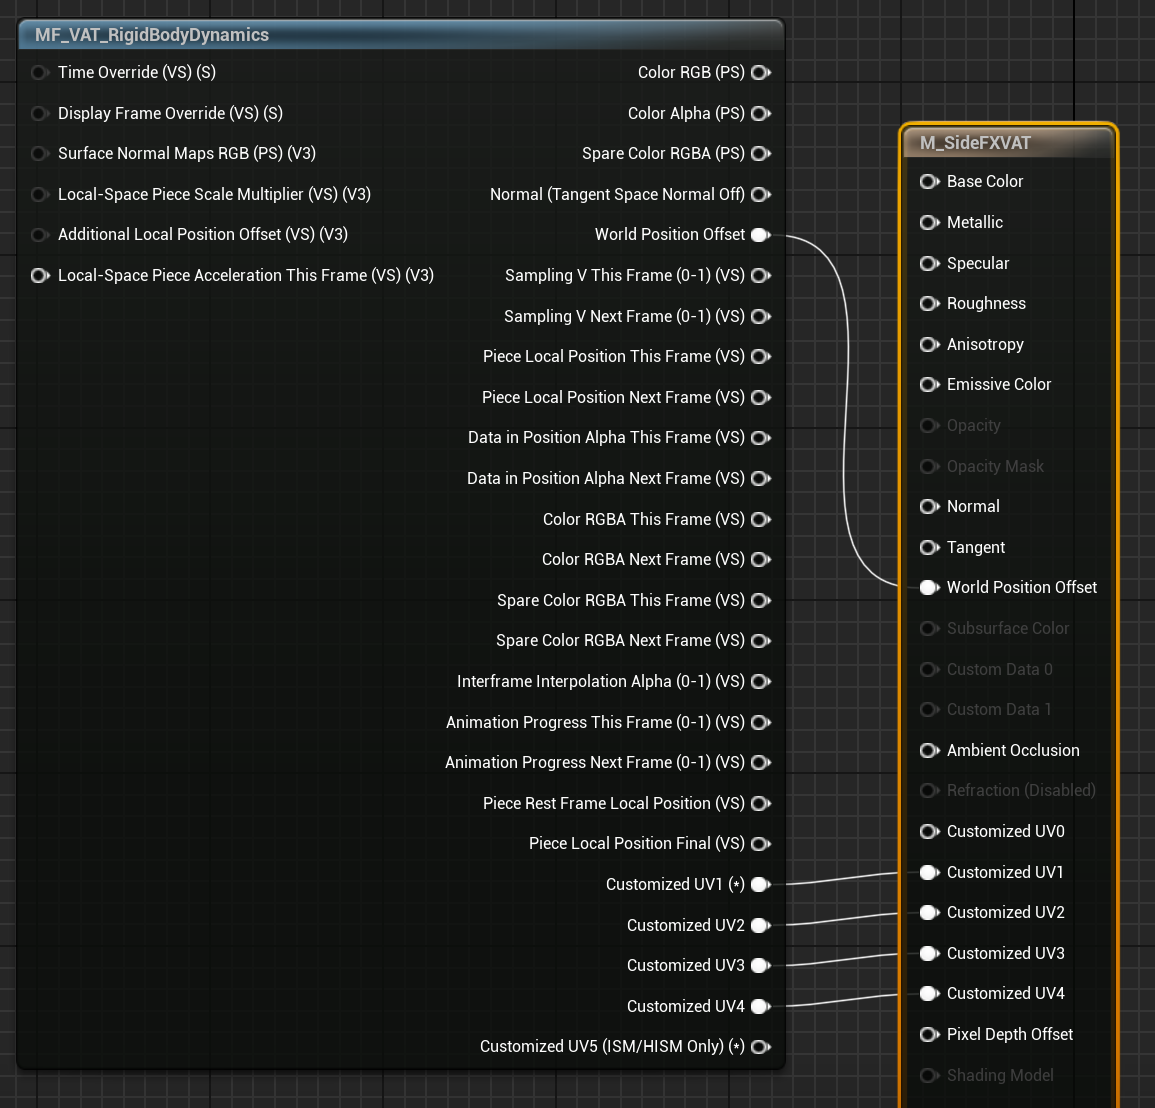The width and height of the screenshot is (1155, 1108).
Task: Click Customized UV5 (ISM/HISM Only) output pin
Action: click(x=761, y=1046)
